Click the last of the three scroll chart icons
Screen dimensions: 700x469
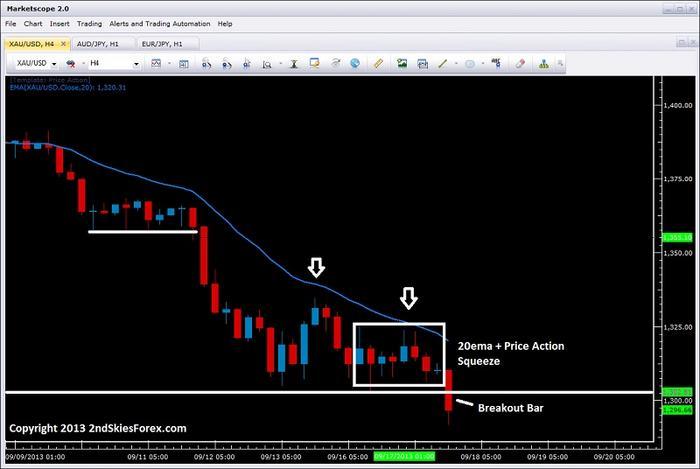tap(246, 64)
